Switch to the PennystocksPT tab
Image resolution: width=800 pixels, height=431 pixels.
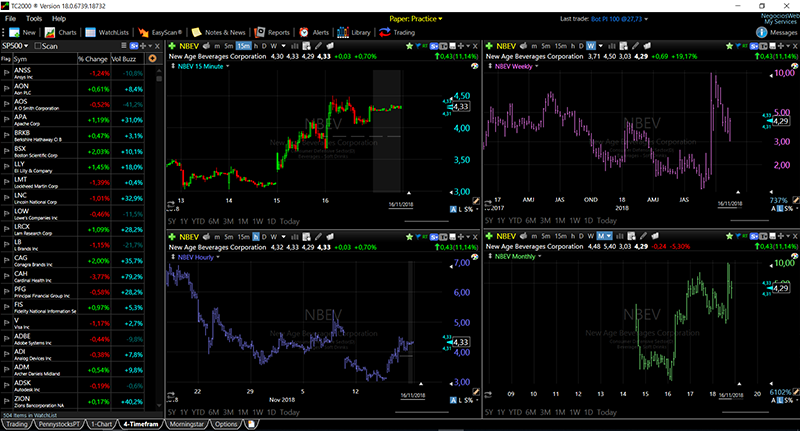tap(59, 424)
